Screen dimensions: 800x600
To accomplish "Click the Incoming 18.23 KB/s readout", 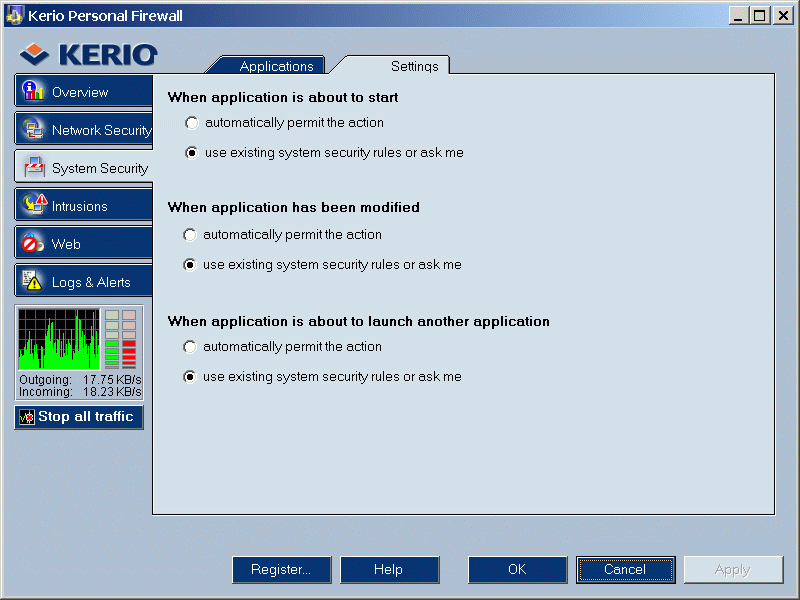I will pyautogui.click(x=80, y=392).
